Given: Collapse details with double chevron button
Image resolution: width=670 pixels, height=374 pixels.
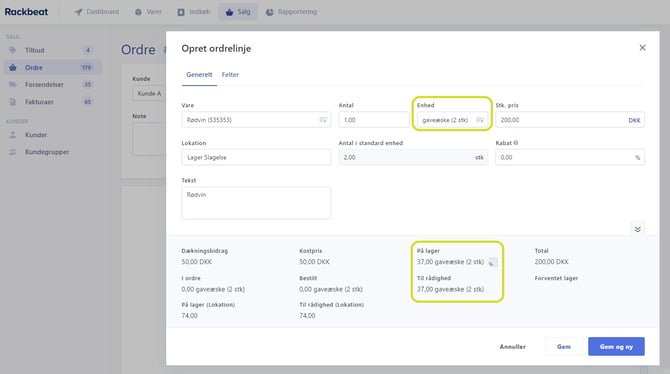Looking at the screenshot, I should pyautogui.click(x=637, y=229).
